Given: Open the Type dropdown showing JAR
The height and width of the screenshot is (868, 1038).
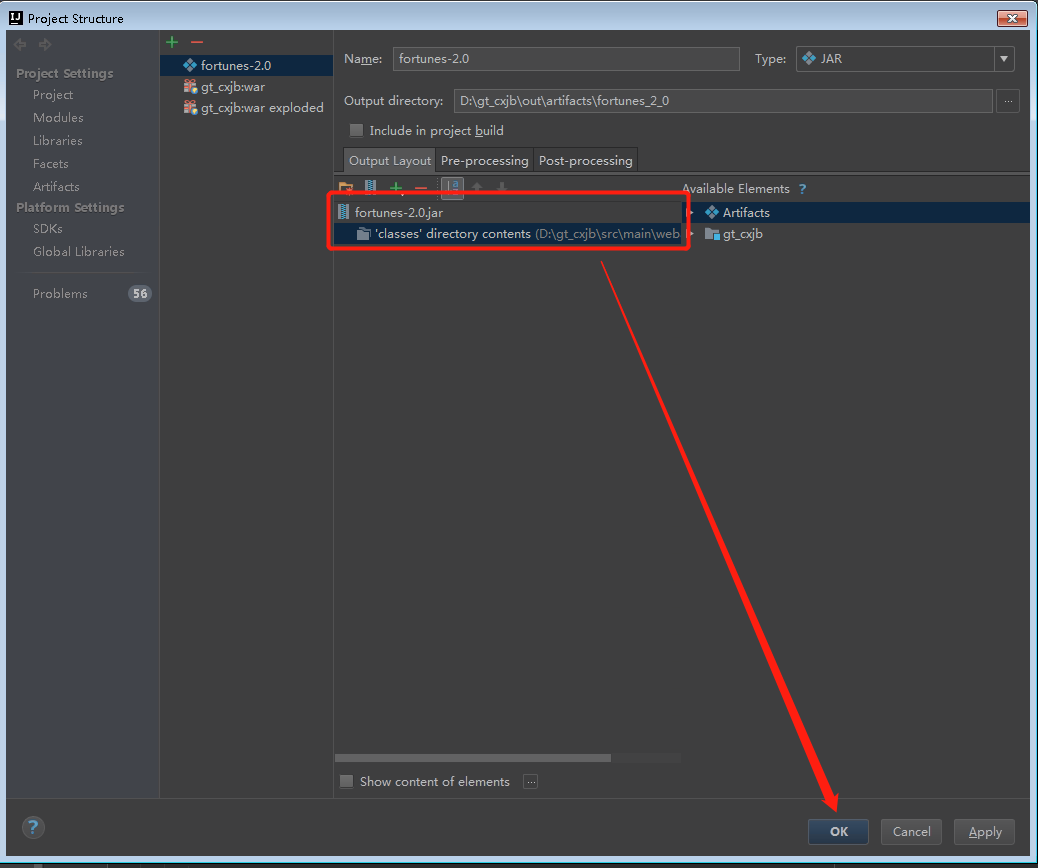Looking at the screenshot, I should tap(1003, 59).
